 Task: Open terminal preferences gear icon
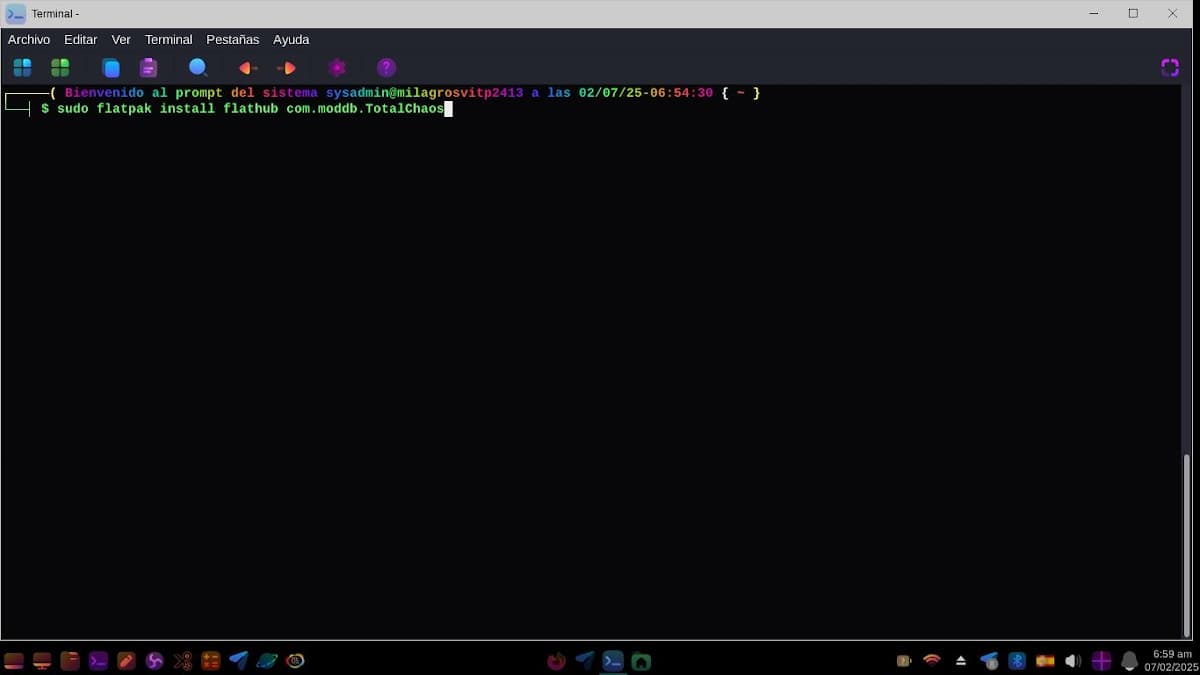pyautogui.click(x=337, y=68)
